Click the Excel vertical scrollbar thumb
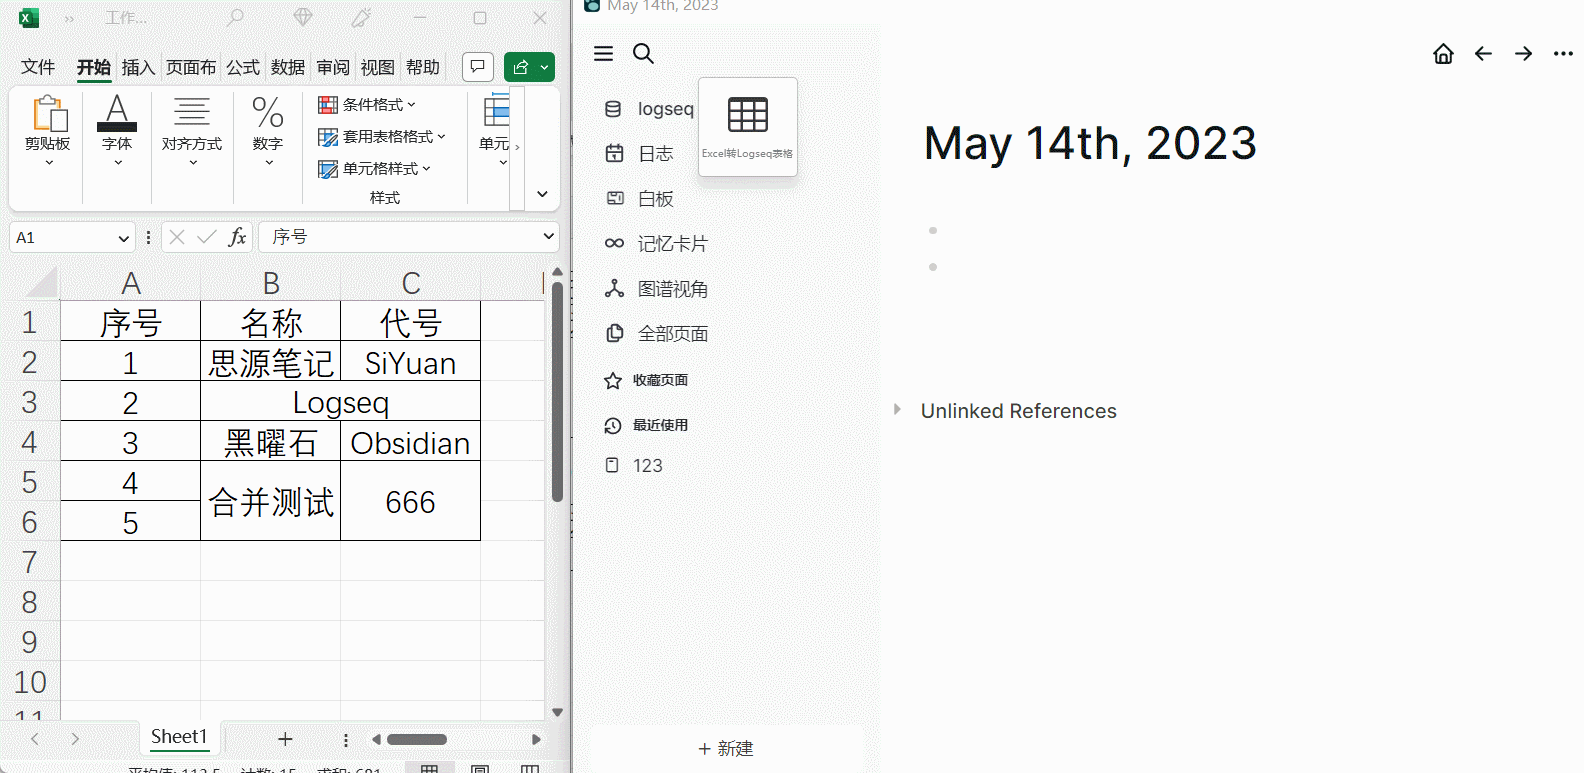Viewport: 1584px width, 773px height. point(557,392)
